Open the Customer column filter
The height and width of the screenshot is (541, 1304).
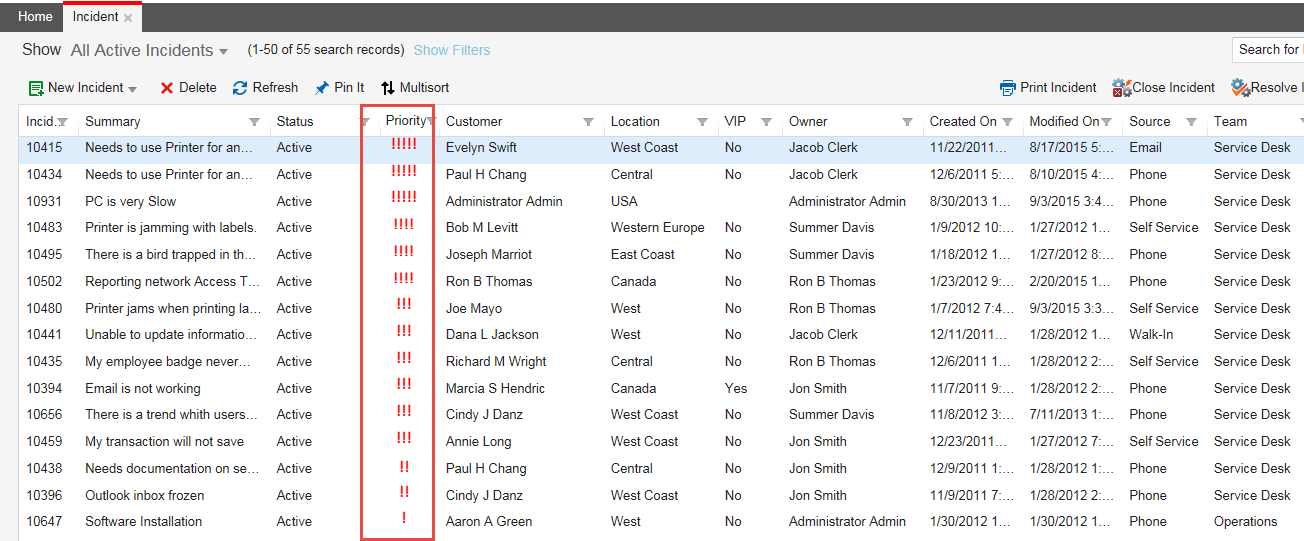tap(588, 122)
